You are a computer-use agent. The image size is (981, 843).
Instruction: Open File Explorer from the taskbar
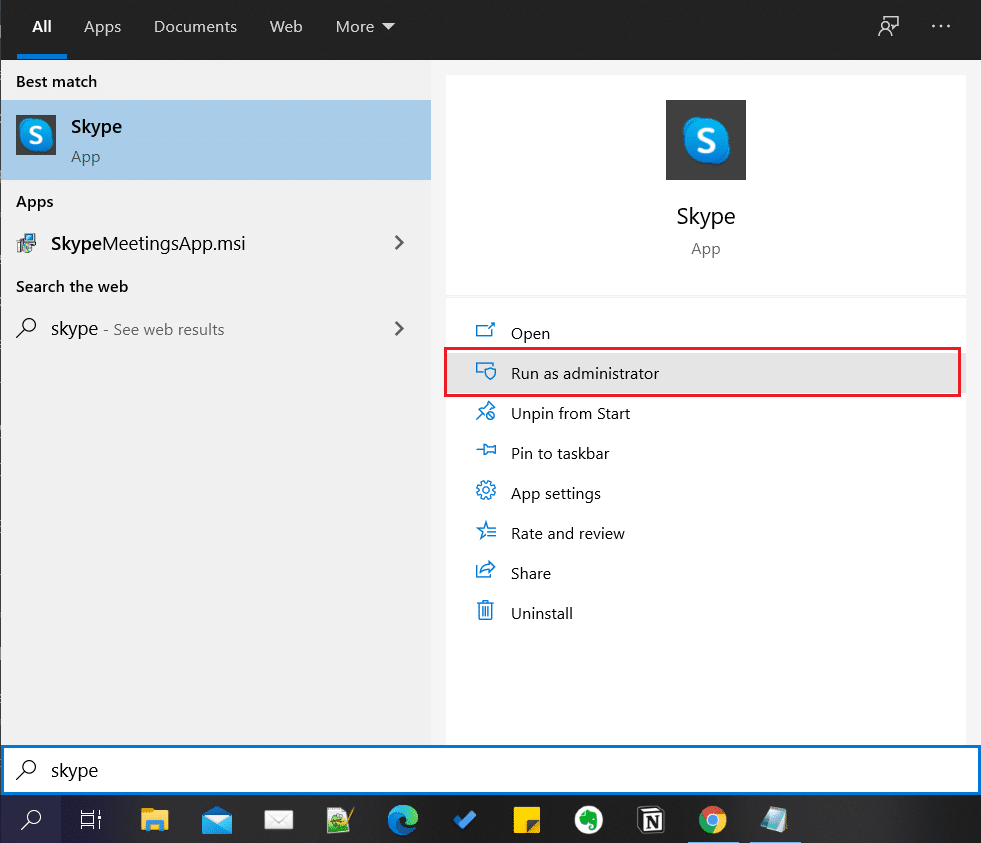[x=154, y=820]
